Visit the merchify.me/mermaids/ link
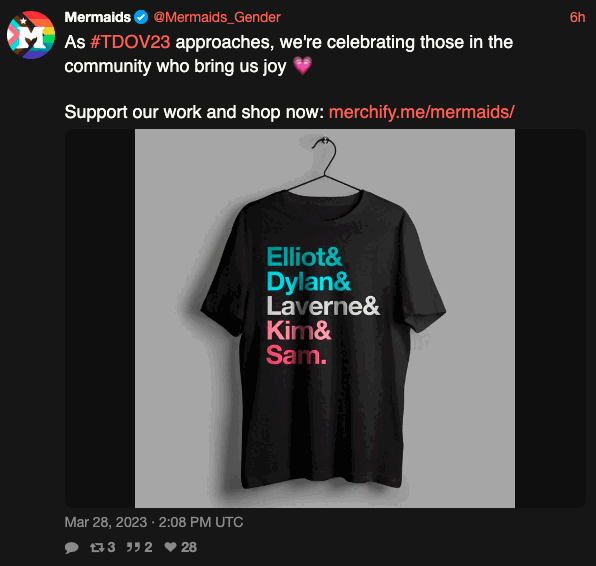Viewport: 596px width, 566px height. (x=422, y=113)
